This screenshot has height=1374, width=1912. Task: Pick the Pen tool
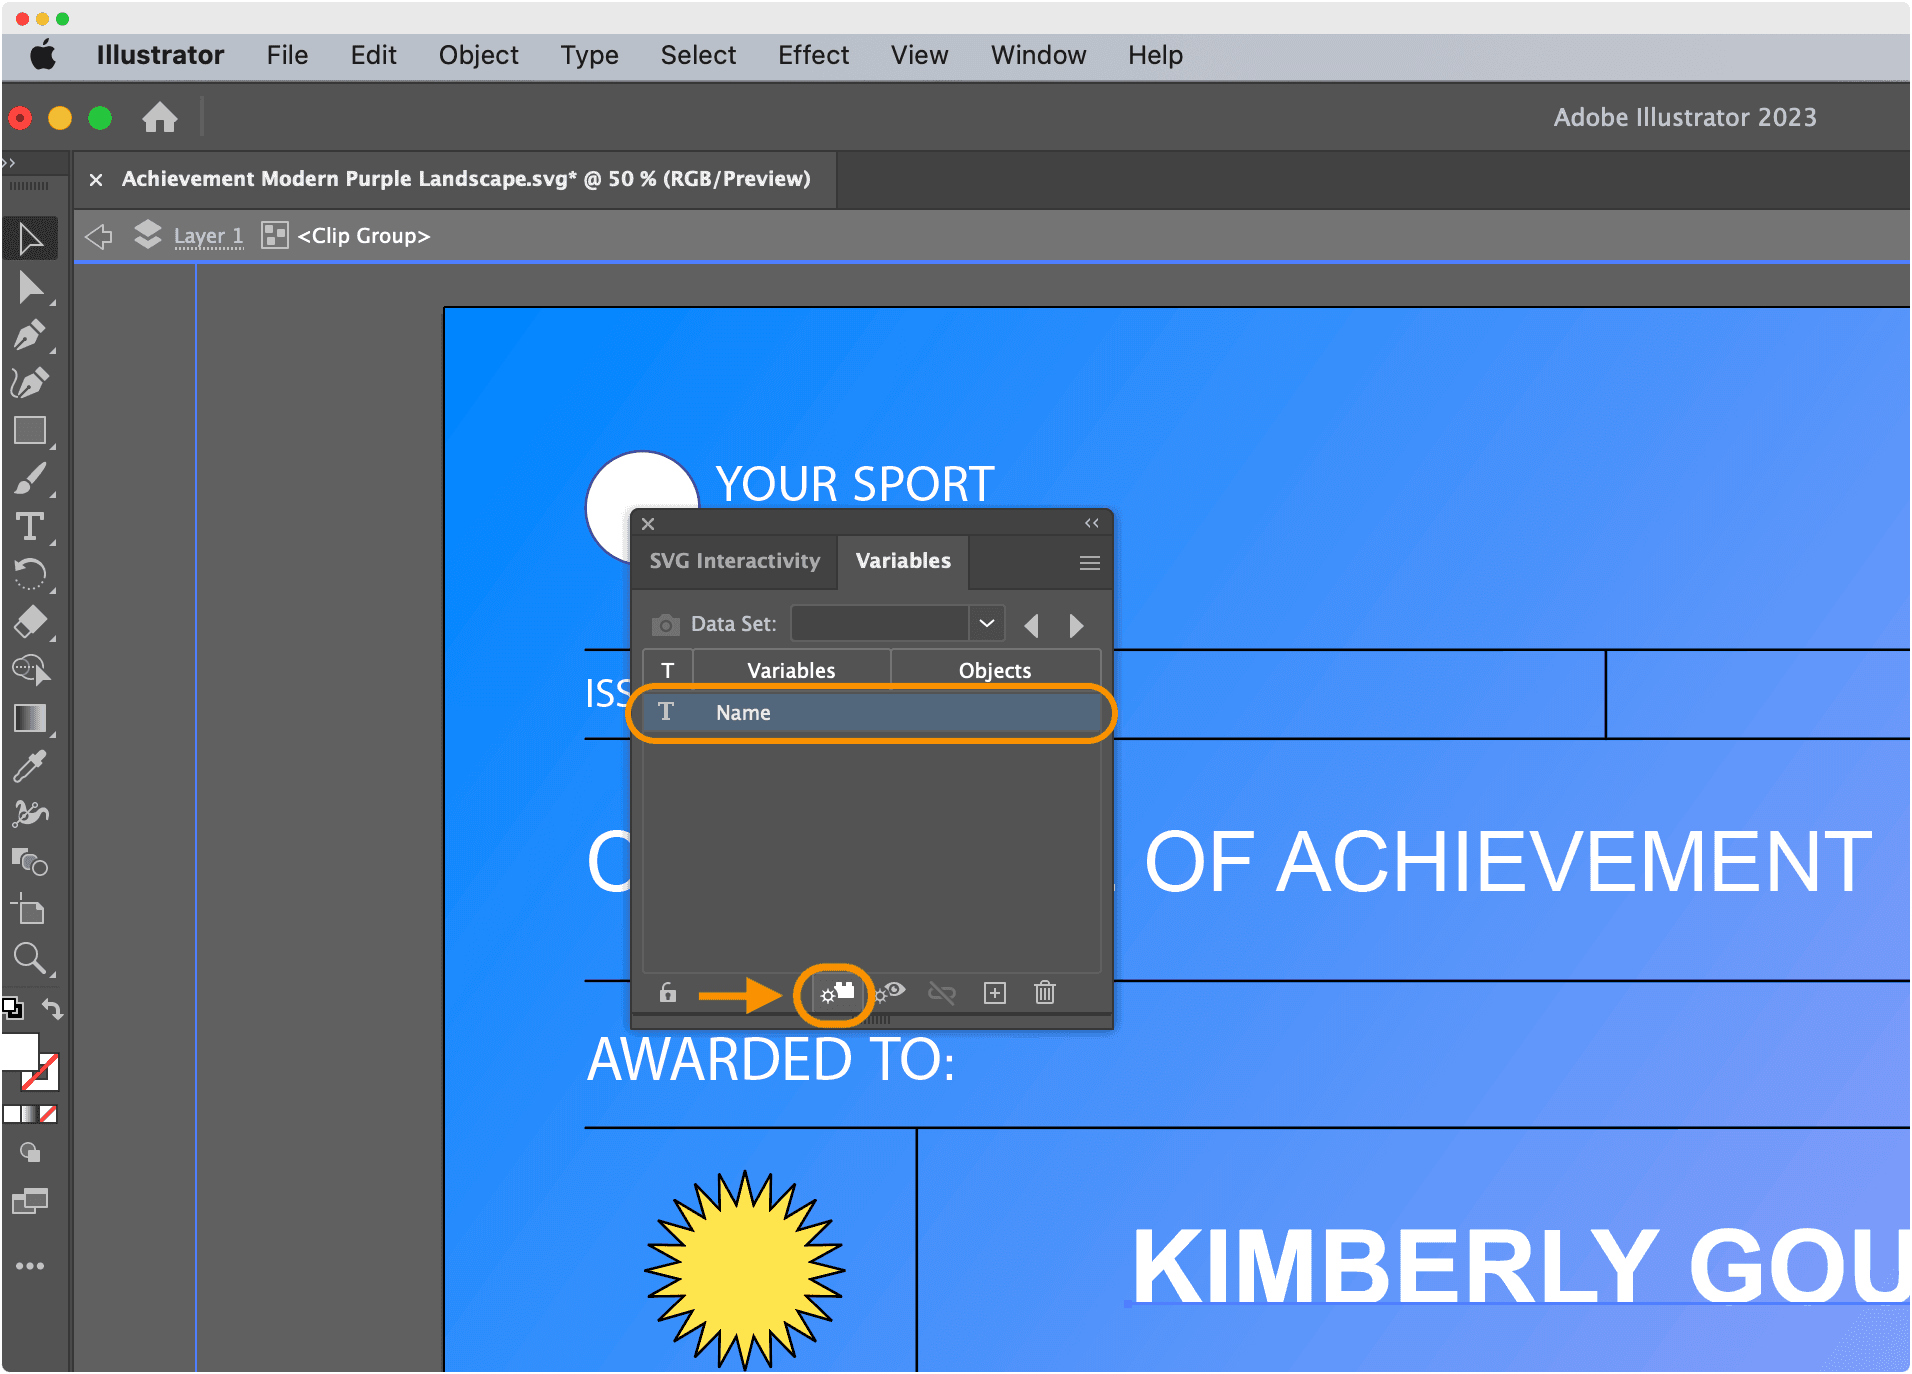(x=30, y=335)
